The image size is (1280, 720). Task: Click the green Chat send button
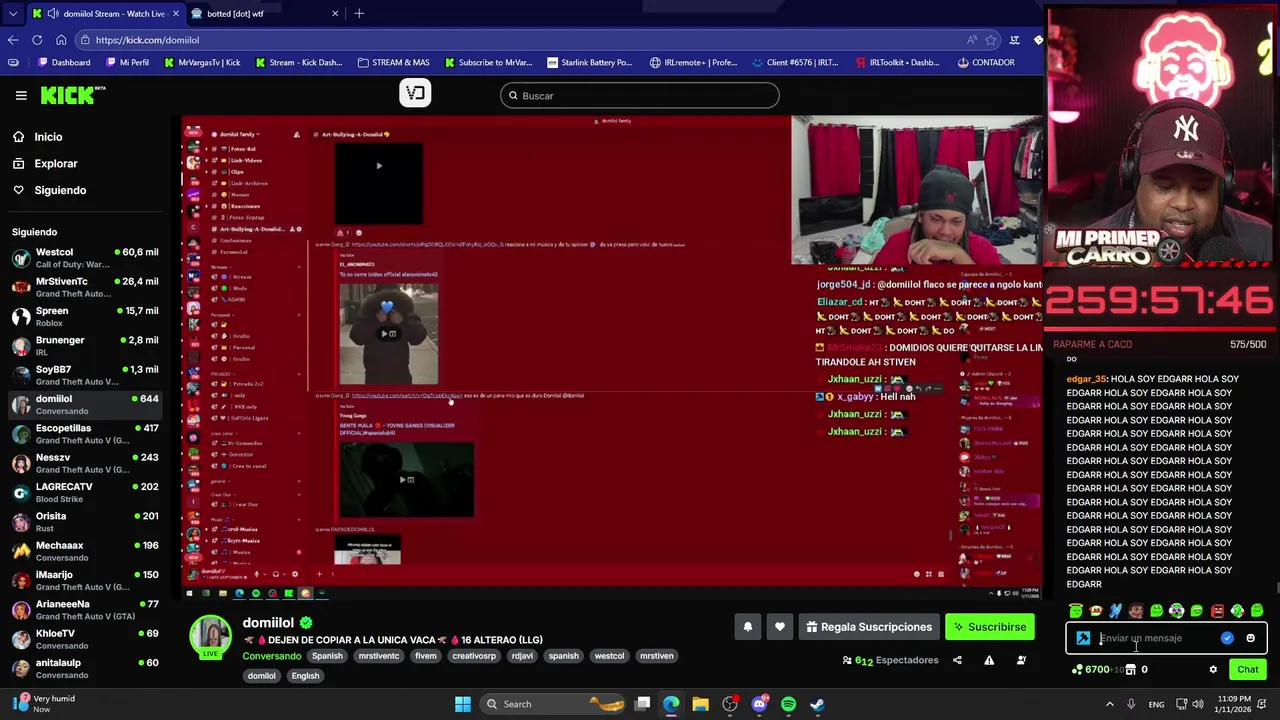click(1248, 670)
